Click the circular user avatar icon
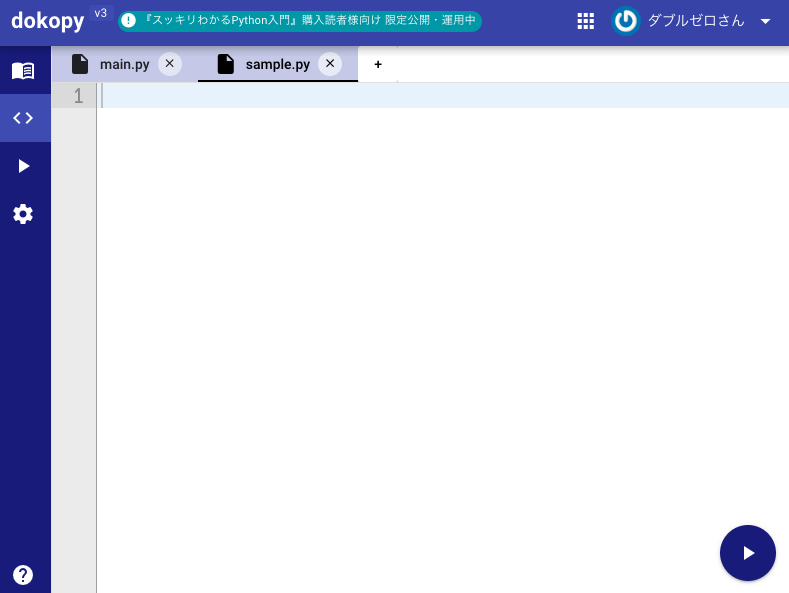The image size is (789, 593). coord(626,21)
